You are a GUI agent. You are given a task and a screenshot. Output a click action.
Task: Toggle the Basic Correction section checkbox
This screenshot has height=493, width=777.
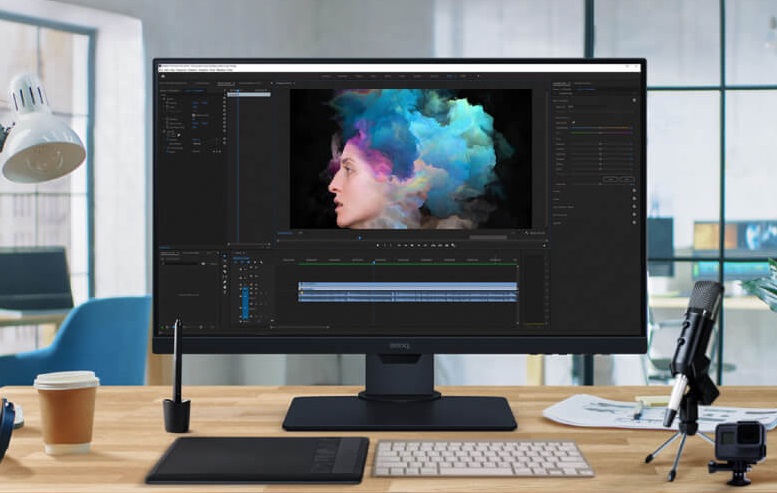(634, 100)
